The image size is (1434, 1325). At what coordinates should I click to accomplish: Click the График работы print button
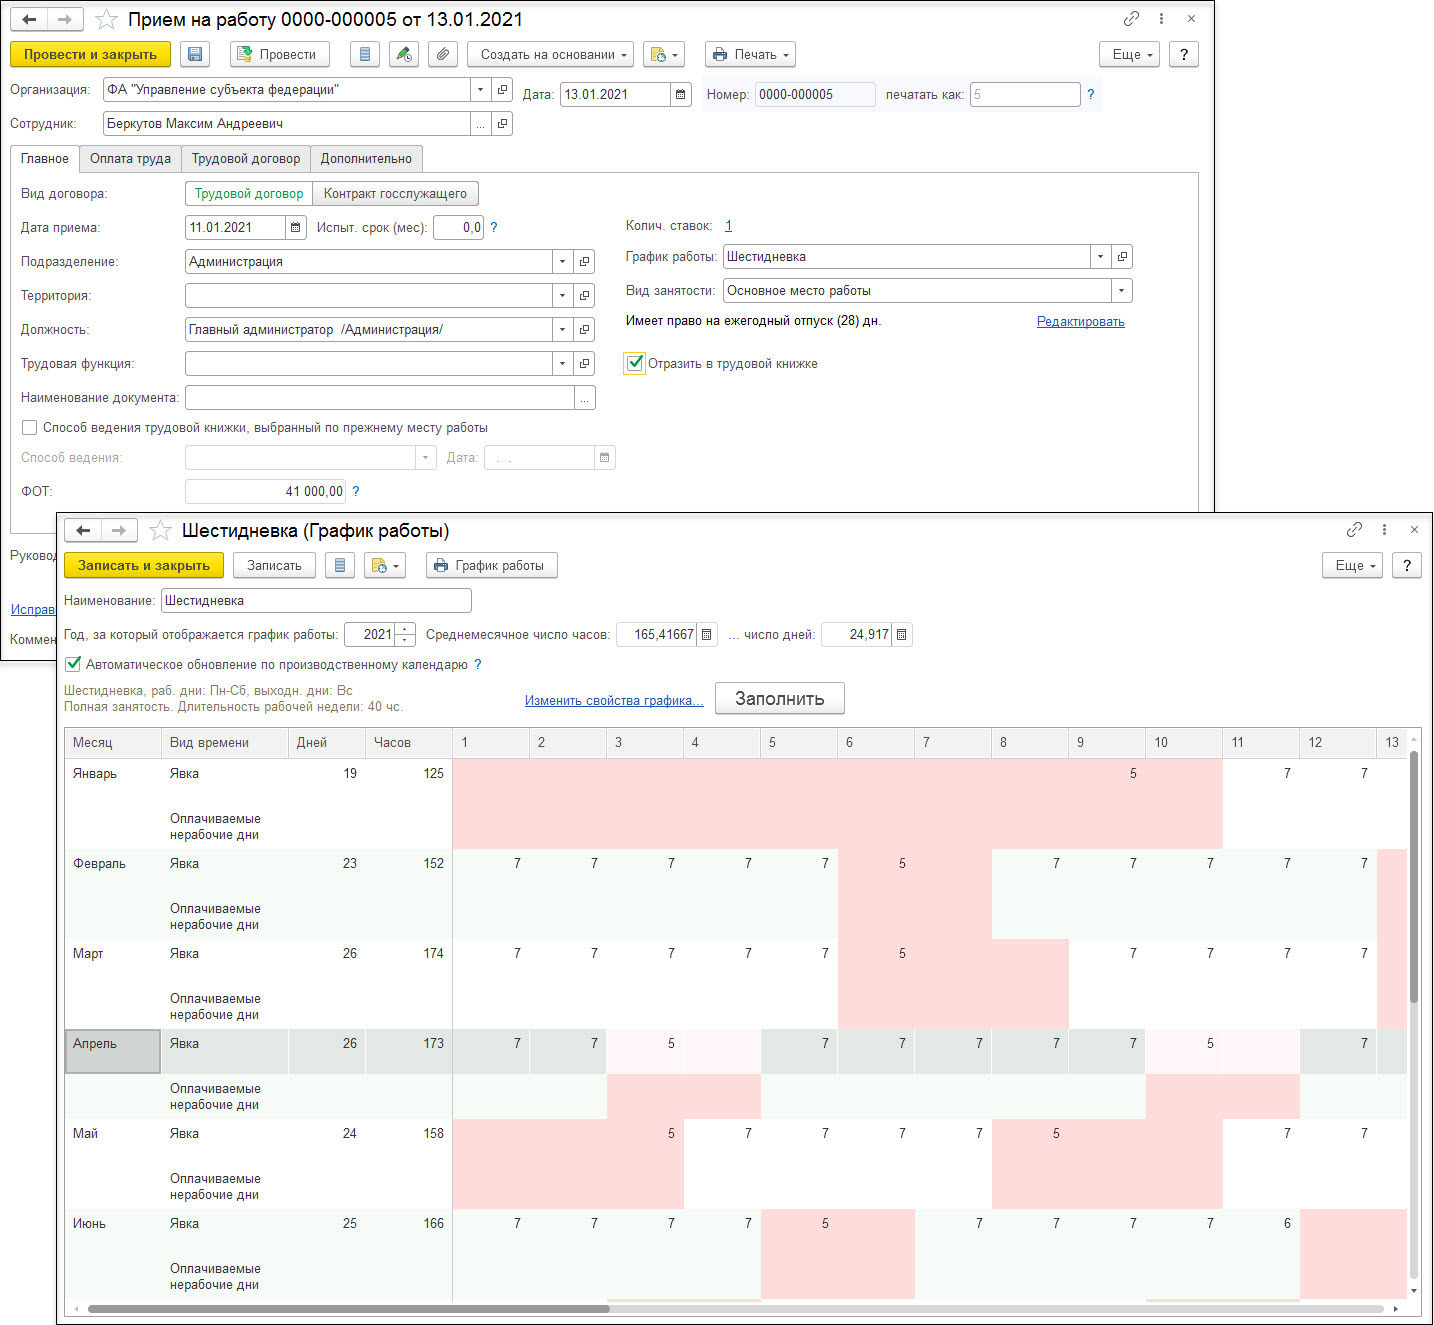click(x=491, y=565)
